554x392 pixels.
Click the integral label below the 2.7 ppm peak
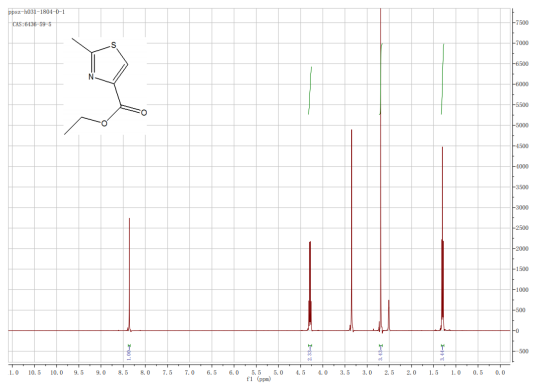(x=381, y=354)
